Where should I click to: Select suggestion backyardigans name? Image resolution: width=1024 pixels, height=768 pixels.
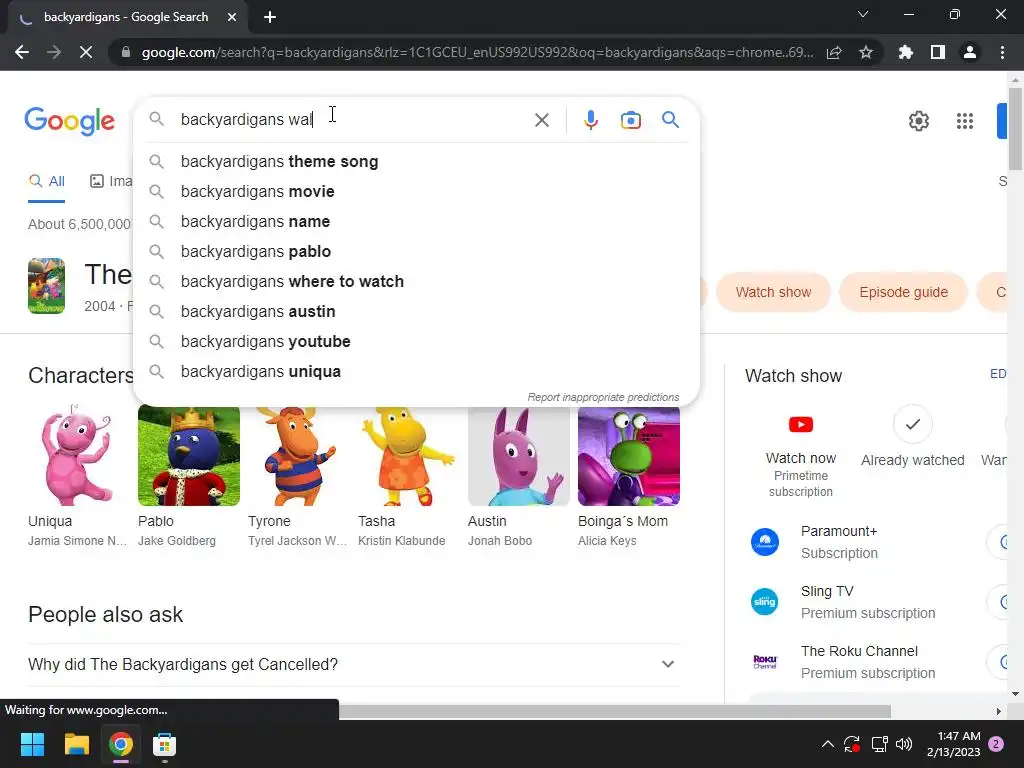[x=416, y=221]
